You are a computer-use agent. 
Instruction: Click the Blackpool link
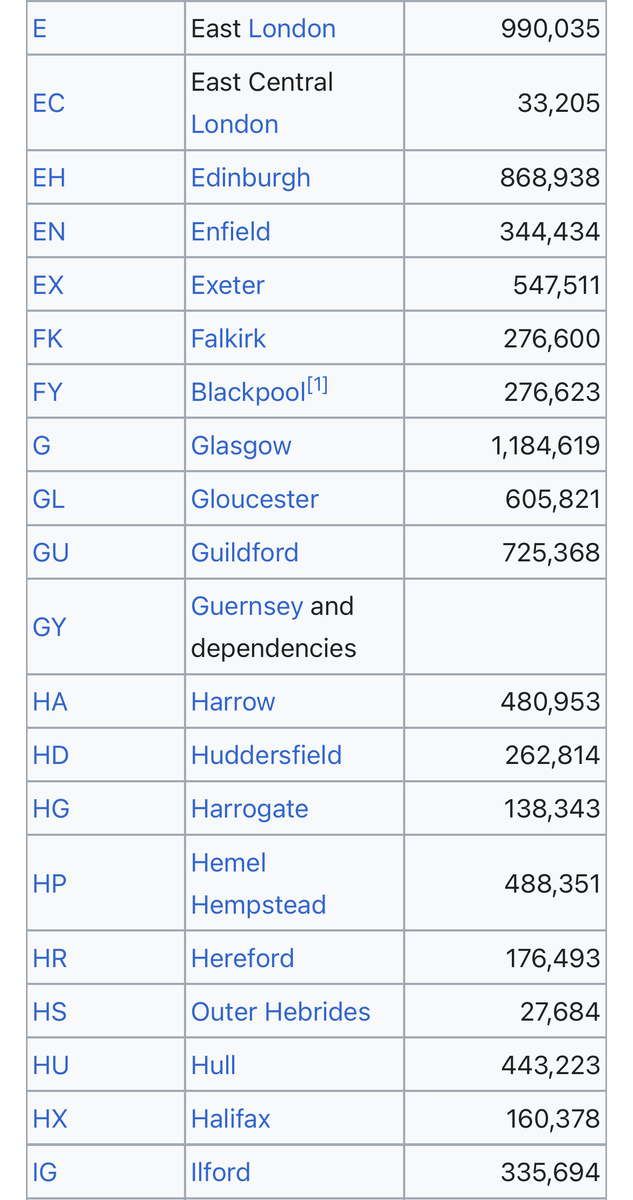click(247, 393)
